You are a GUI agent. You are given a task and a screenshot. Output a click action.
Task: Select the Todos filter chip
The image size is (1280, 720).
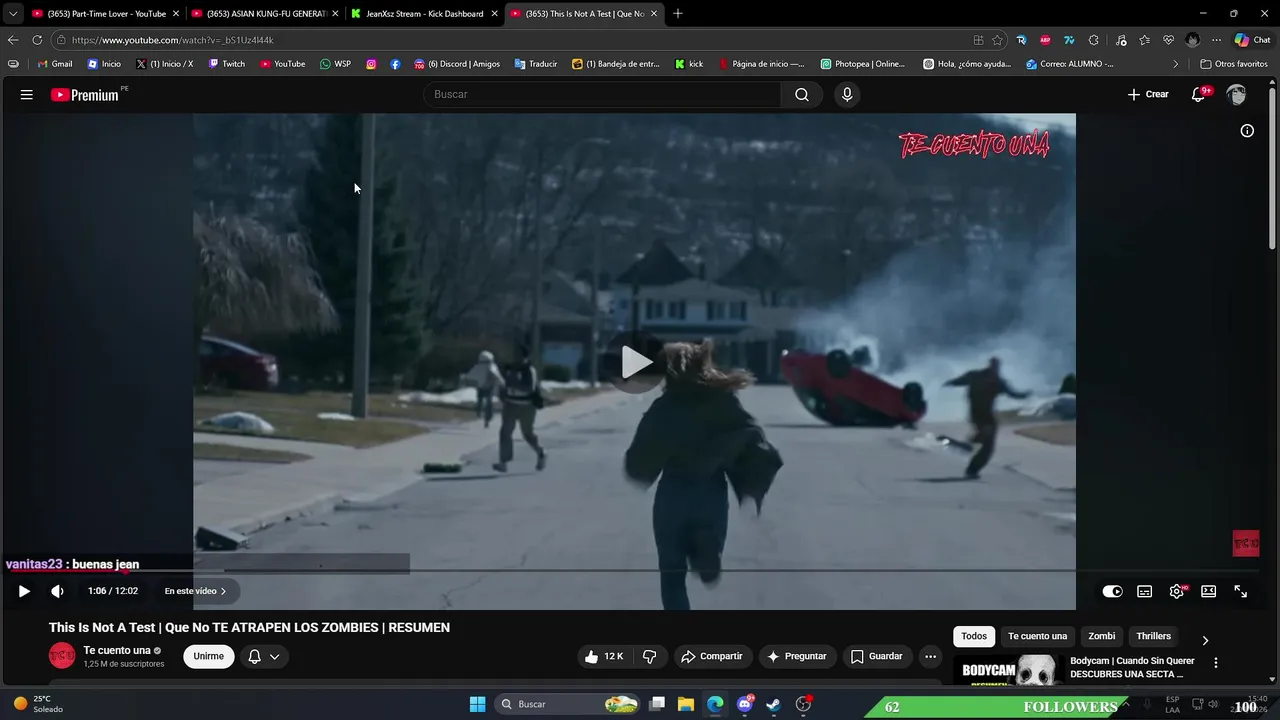974,636
